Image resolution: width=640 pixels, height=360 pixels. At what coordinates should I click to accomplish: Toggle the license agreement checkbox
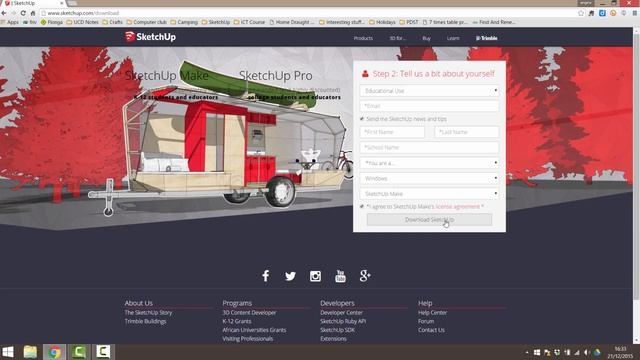click(362, 207)
